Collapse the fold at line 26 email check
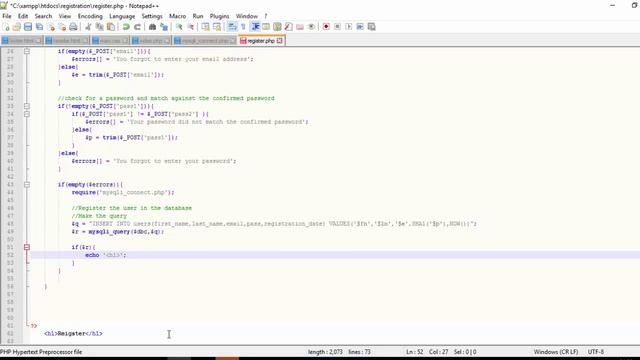Image resolution: width=640 pixels, height=360 pixels. (x=27, y=51)
